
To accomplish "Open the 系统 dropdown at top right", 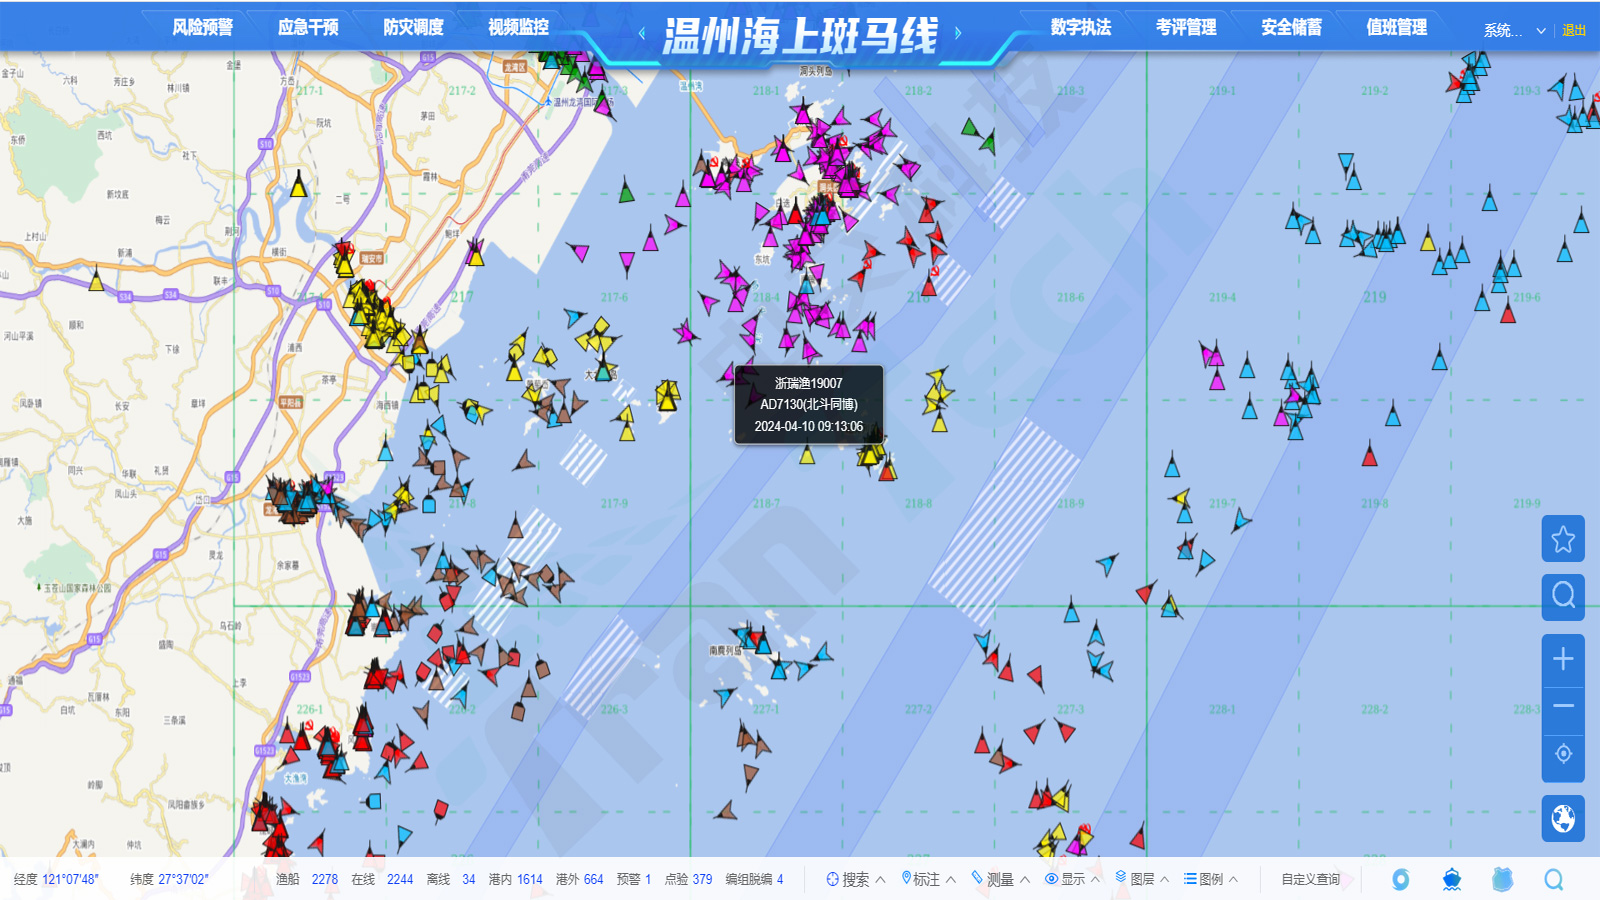I will tap(1505, 30).
